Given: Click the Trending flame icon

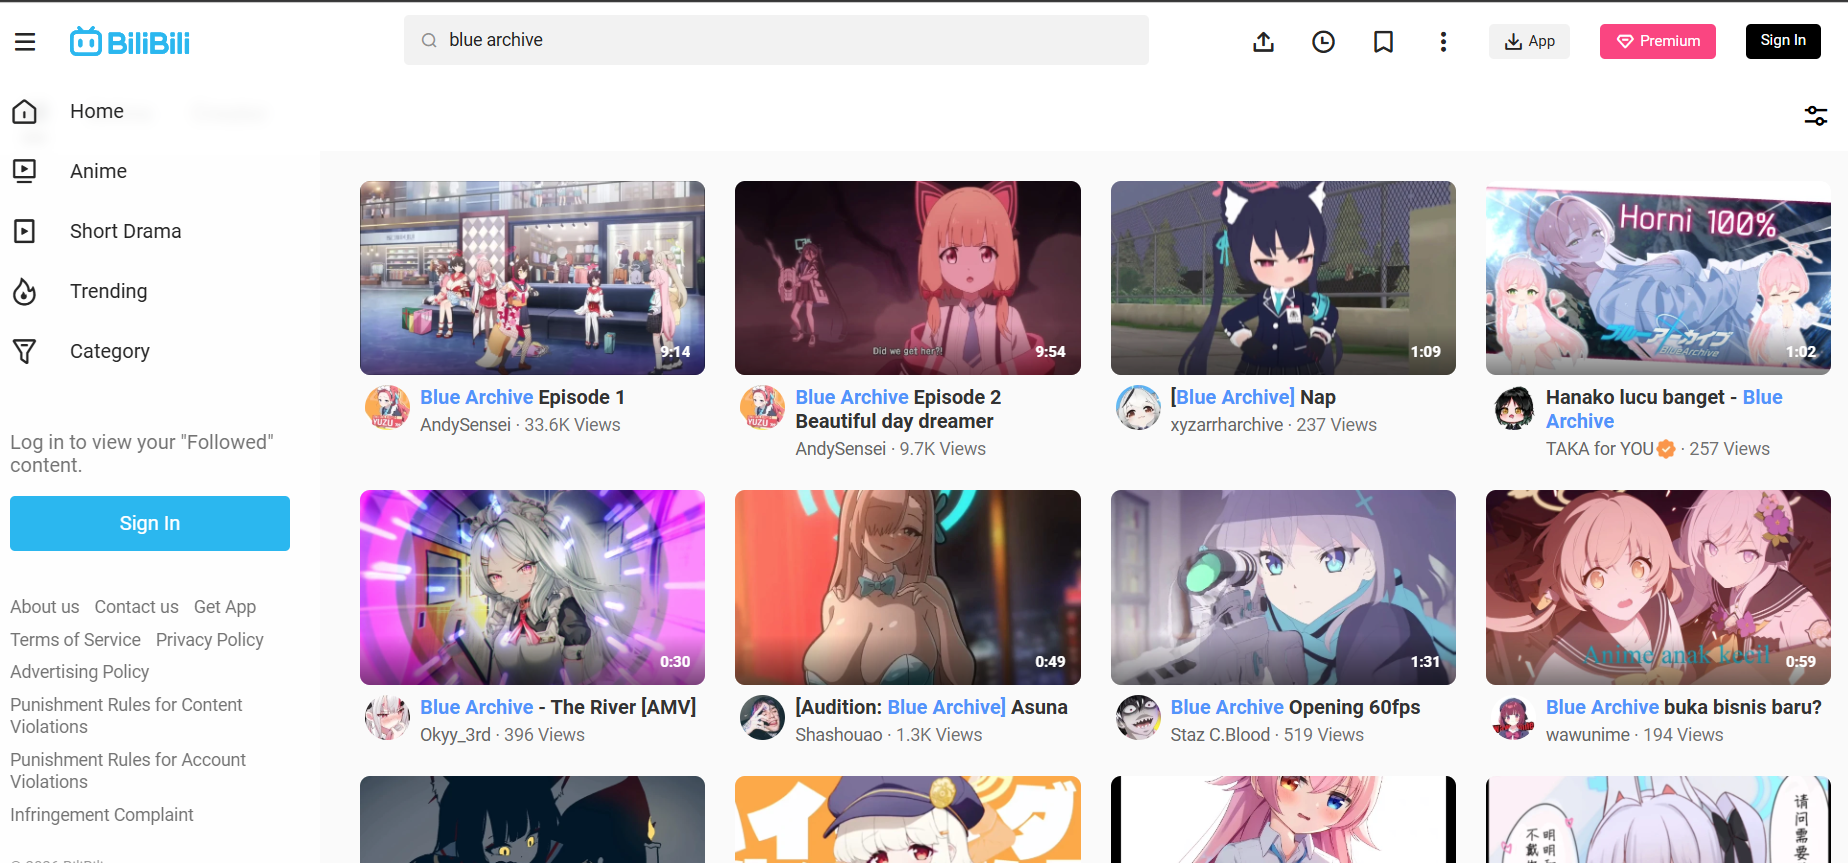Looking at the screenshot, I should (x=25, y=291).
